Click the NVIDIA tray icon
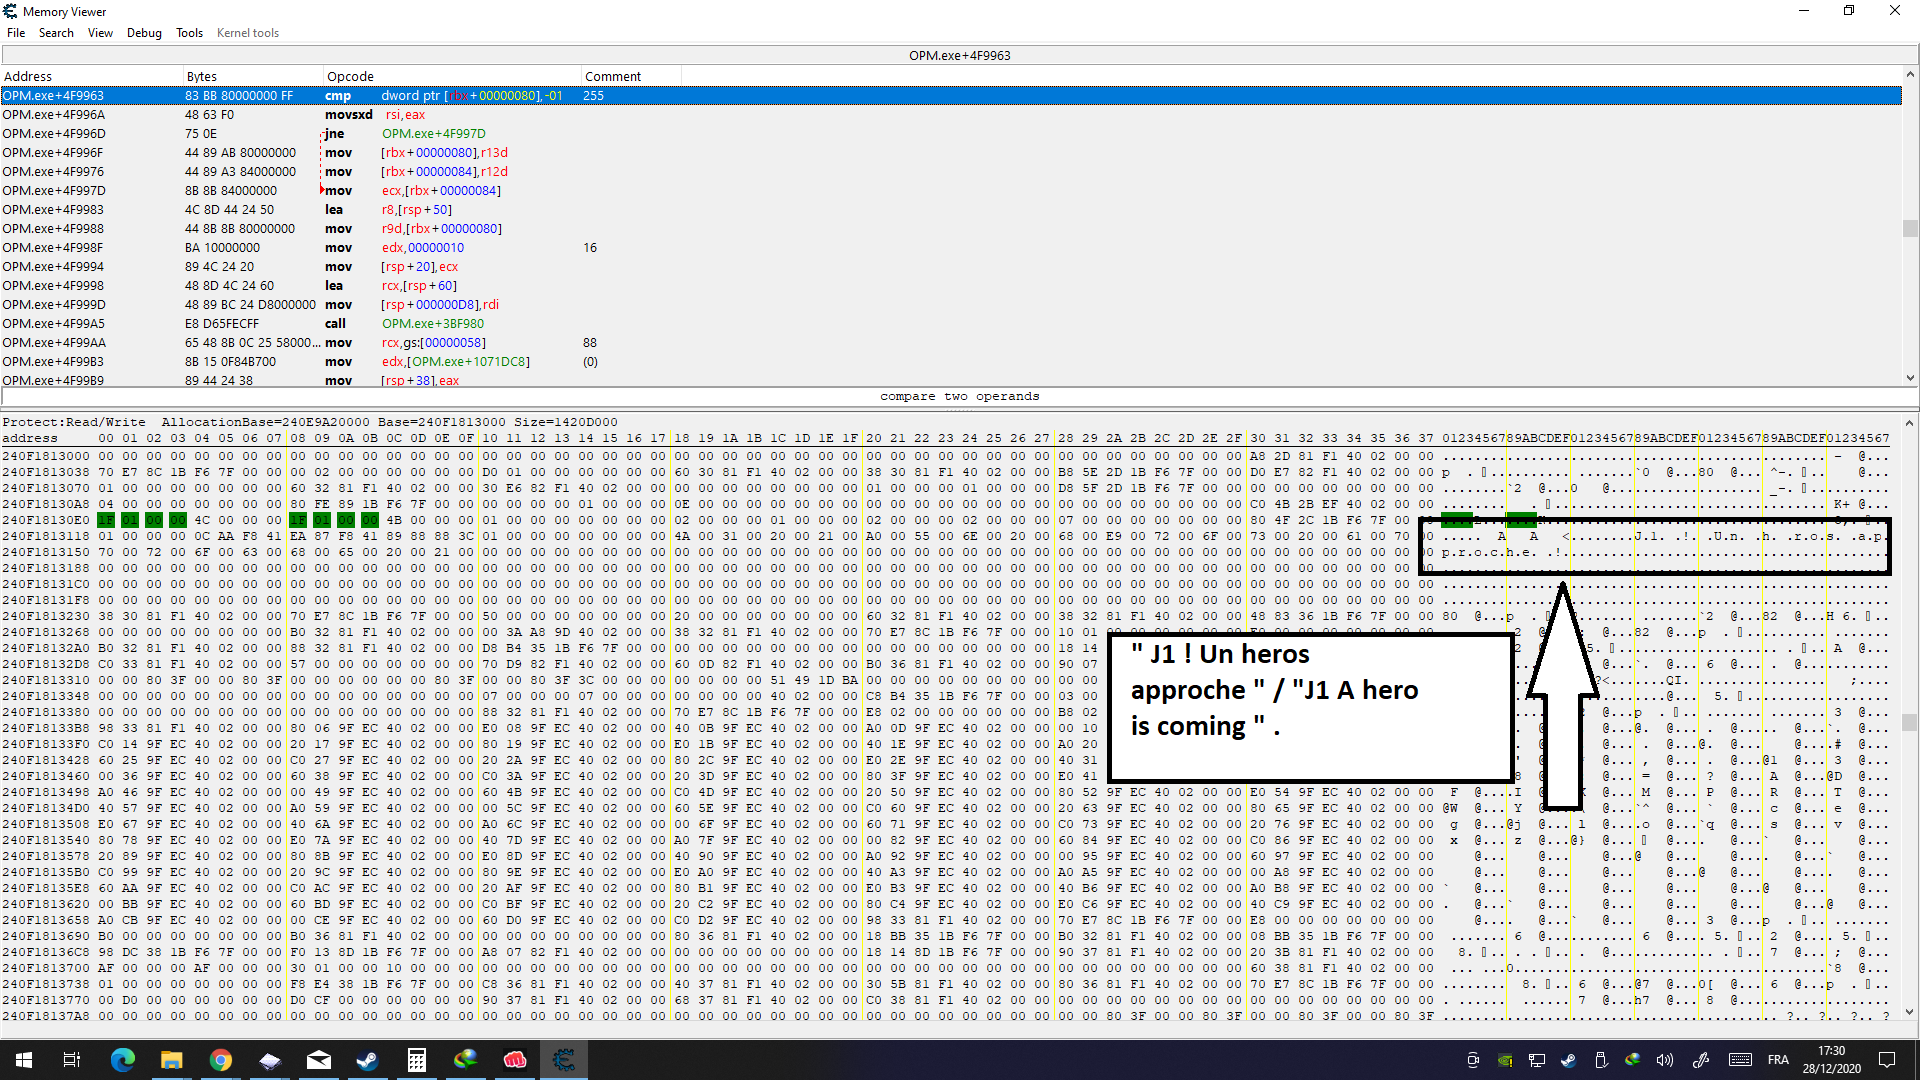 (x=1505, y=1060)
